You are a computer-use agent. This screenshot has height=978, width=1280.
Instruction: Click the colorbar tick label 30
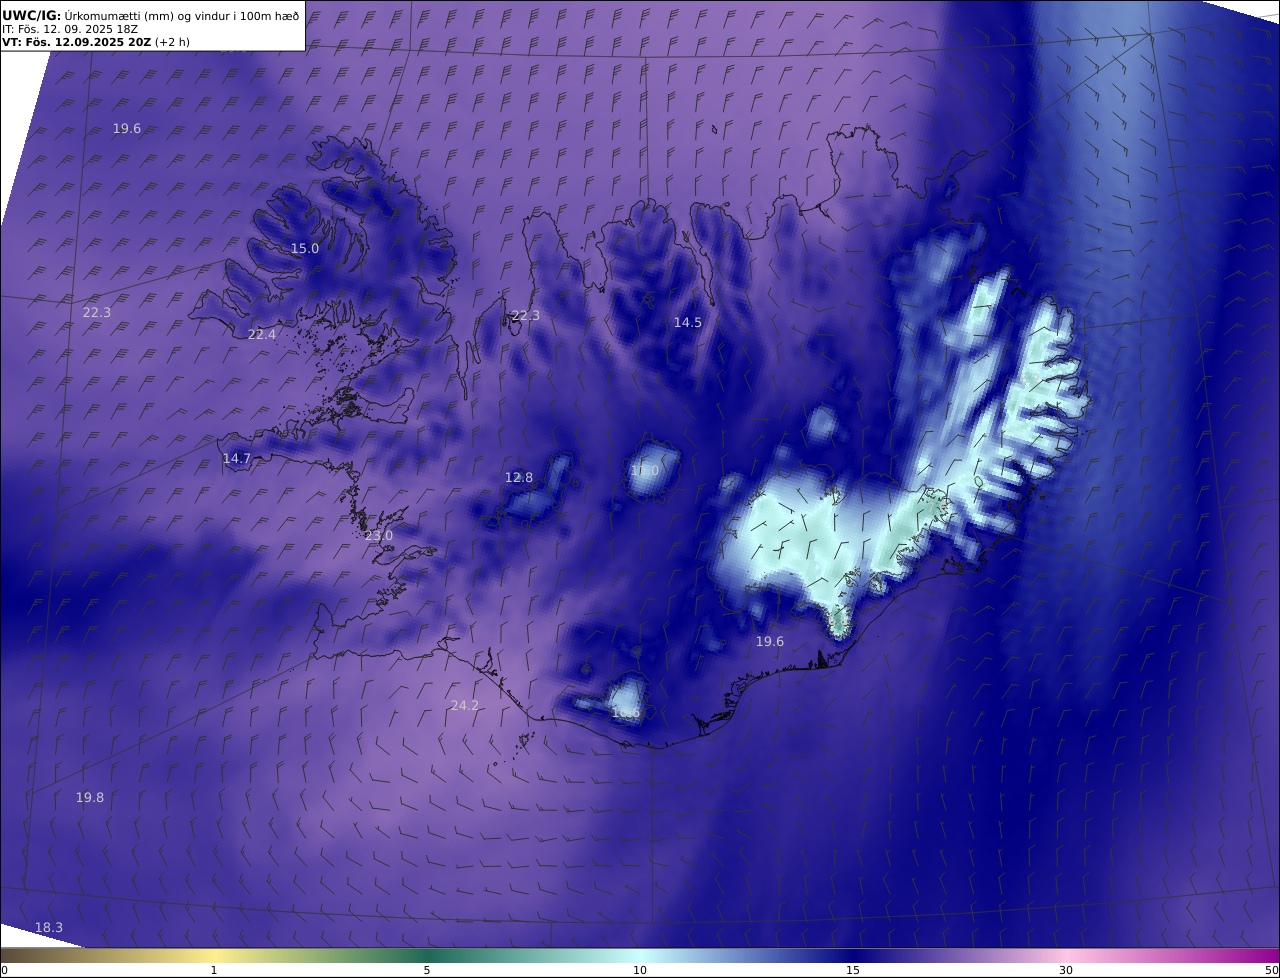(1066, 970)
